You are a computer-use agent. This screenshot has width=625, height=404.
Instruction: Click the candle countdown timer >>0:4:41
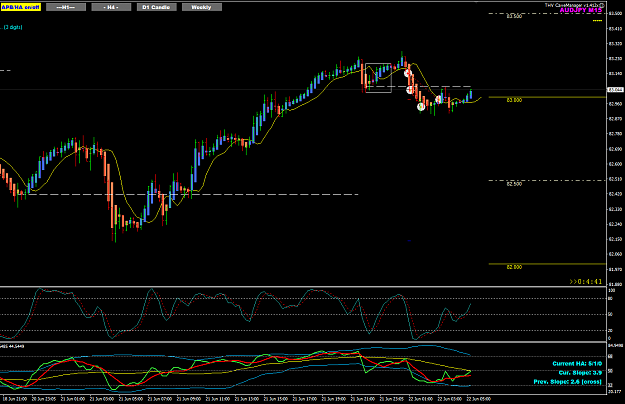[x=585, y=282]
